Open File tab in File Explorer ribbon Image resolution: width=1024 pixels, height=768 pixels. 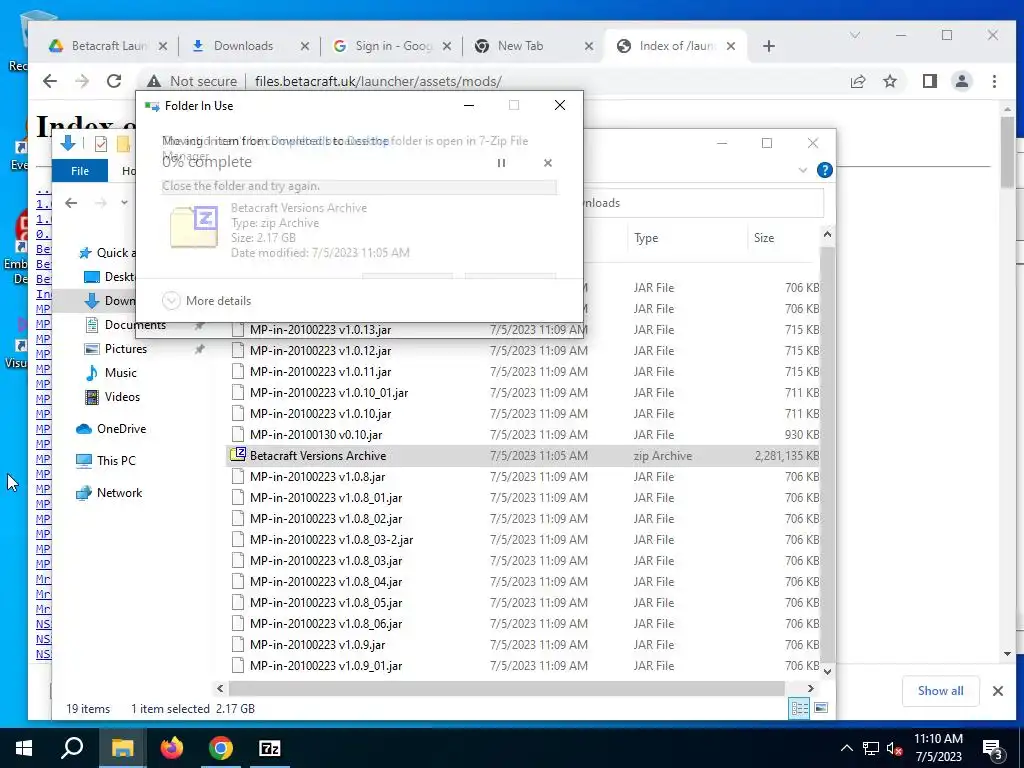(x=80, y=170)
